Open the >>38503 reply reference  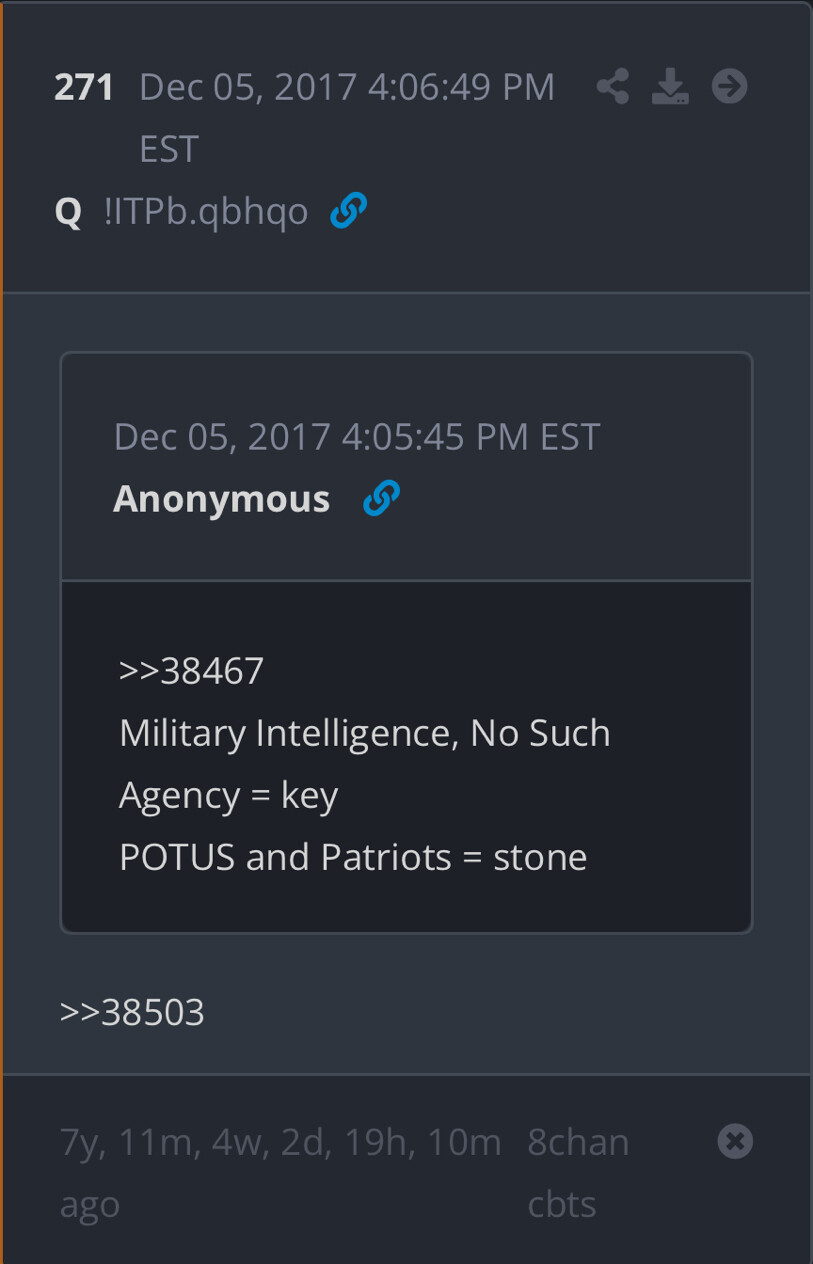[131, 1012]
